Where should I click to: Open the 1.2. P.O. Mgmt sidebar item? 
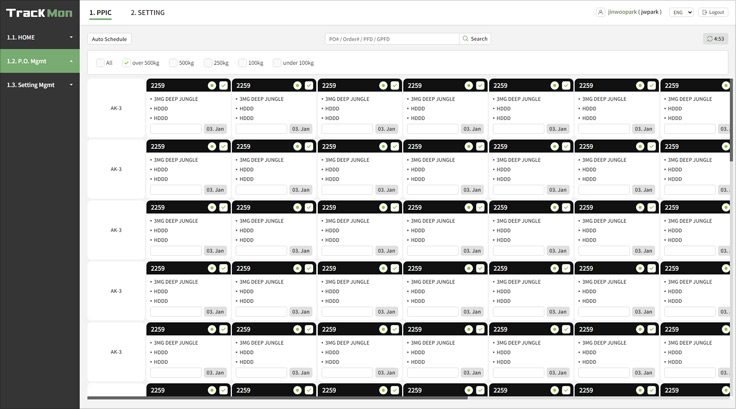39,61
